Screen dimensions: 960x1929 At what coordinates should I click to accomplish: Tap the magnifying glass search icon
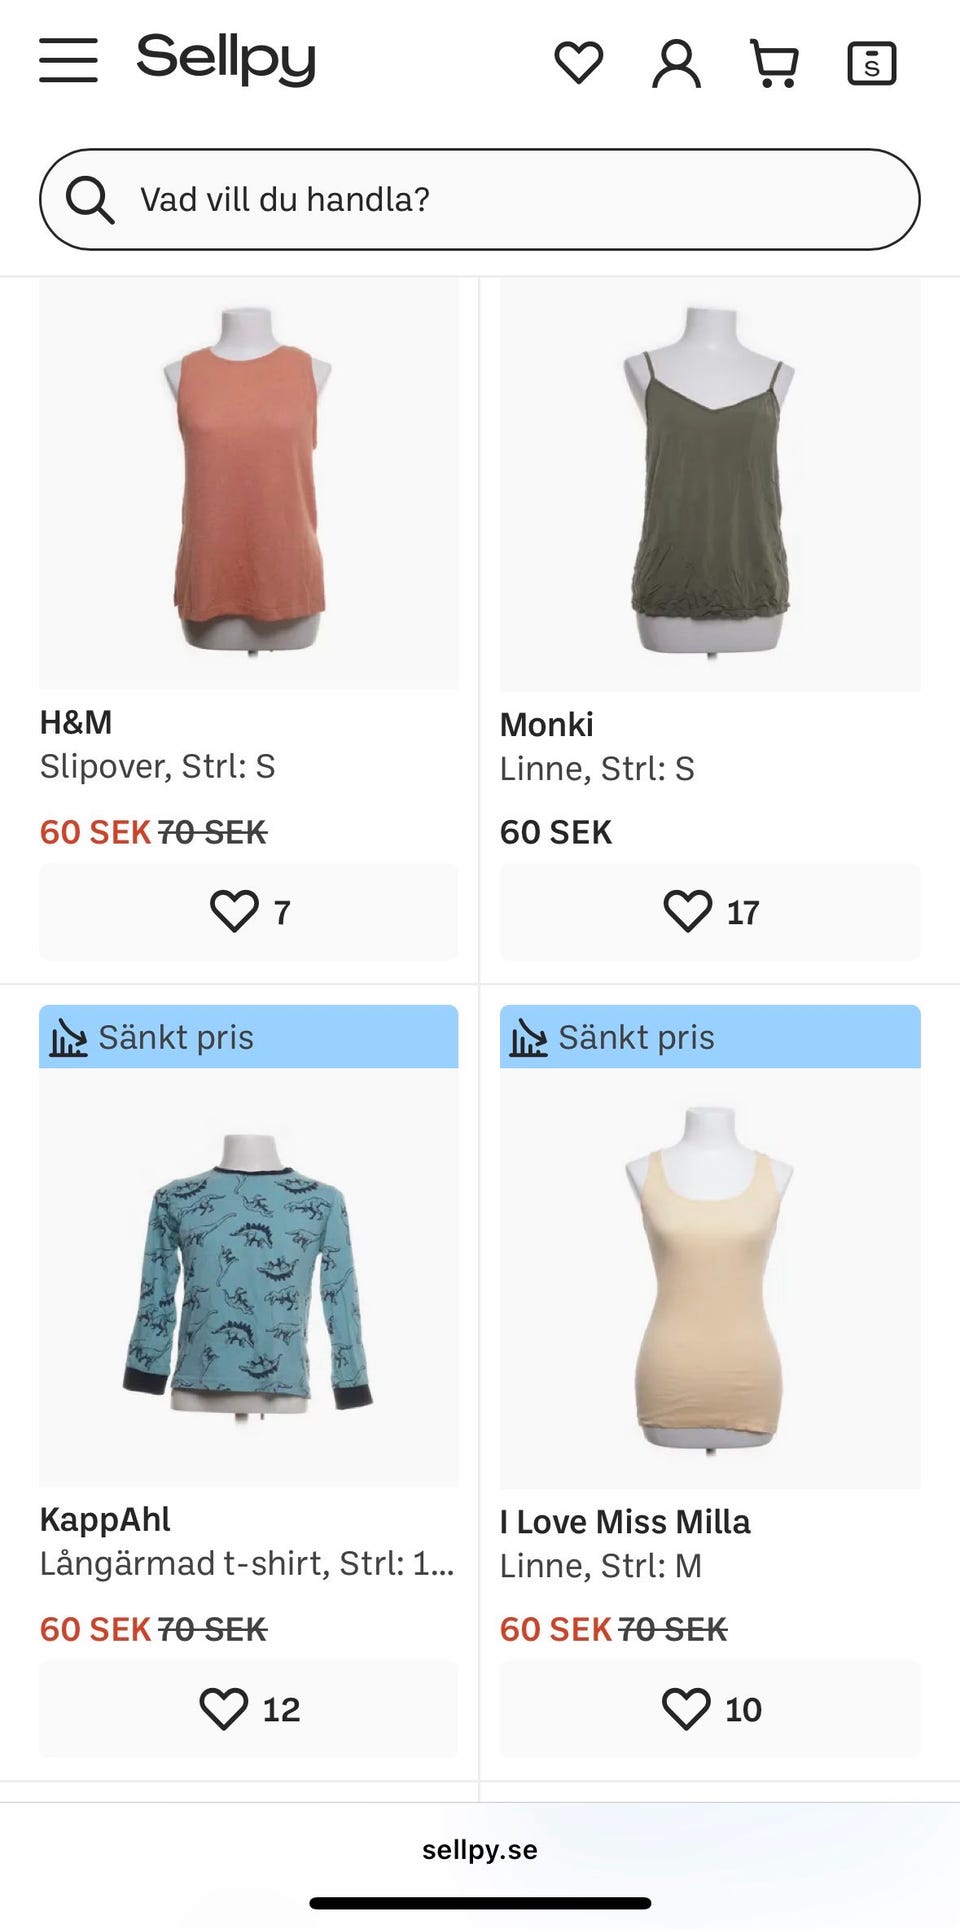(90, 199)
